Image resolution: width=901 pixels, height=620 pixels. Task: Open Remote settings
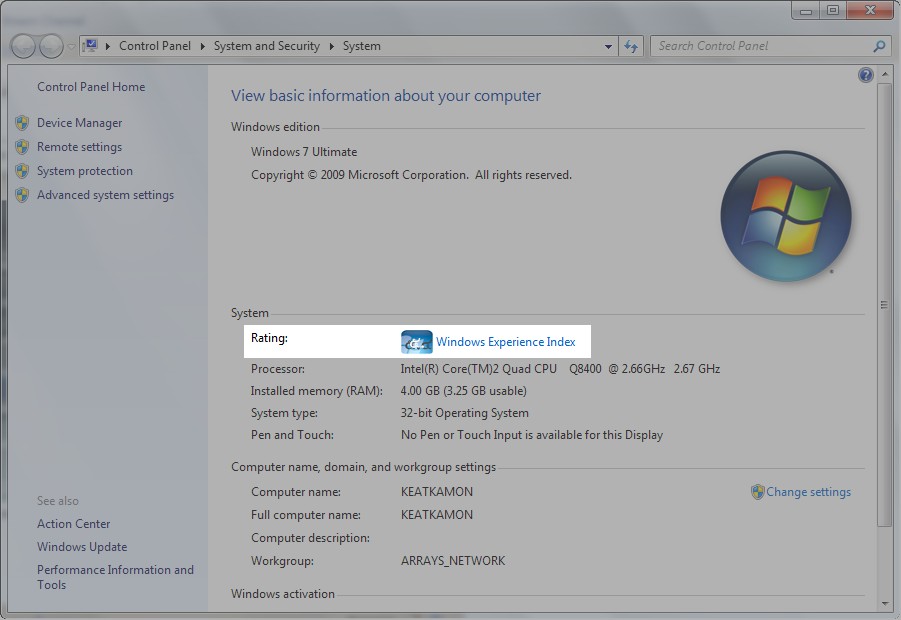coord(79,147)
